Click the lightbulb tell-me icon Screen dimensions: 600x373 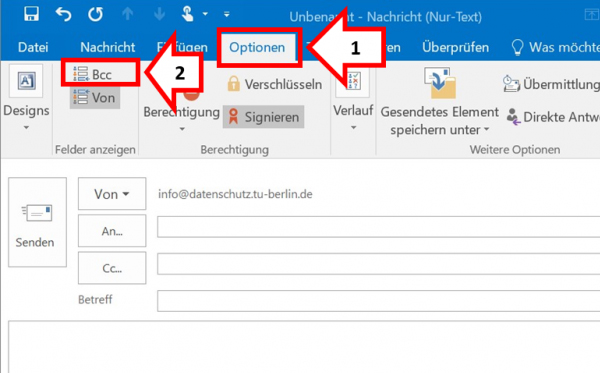(517, 47)
